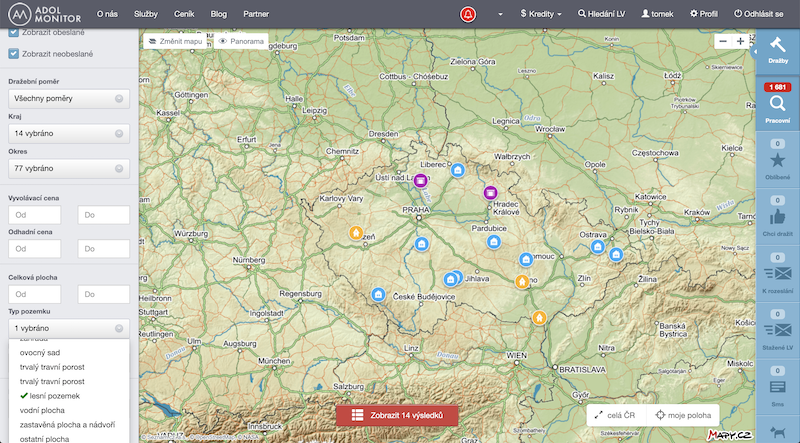800x443 pixels.
Task: Open the Chci dražit thumbs-up list
Action: pos(778,217)
